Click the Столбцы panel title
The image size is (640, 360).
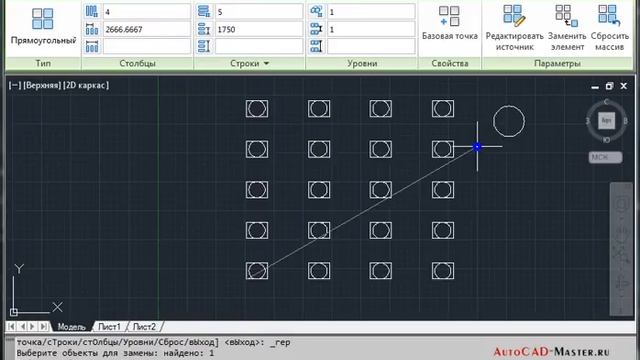[138, 63]
